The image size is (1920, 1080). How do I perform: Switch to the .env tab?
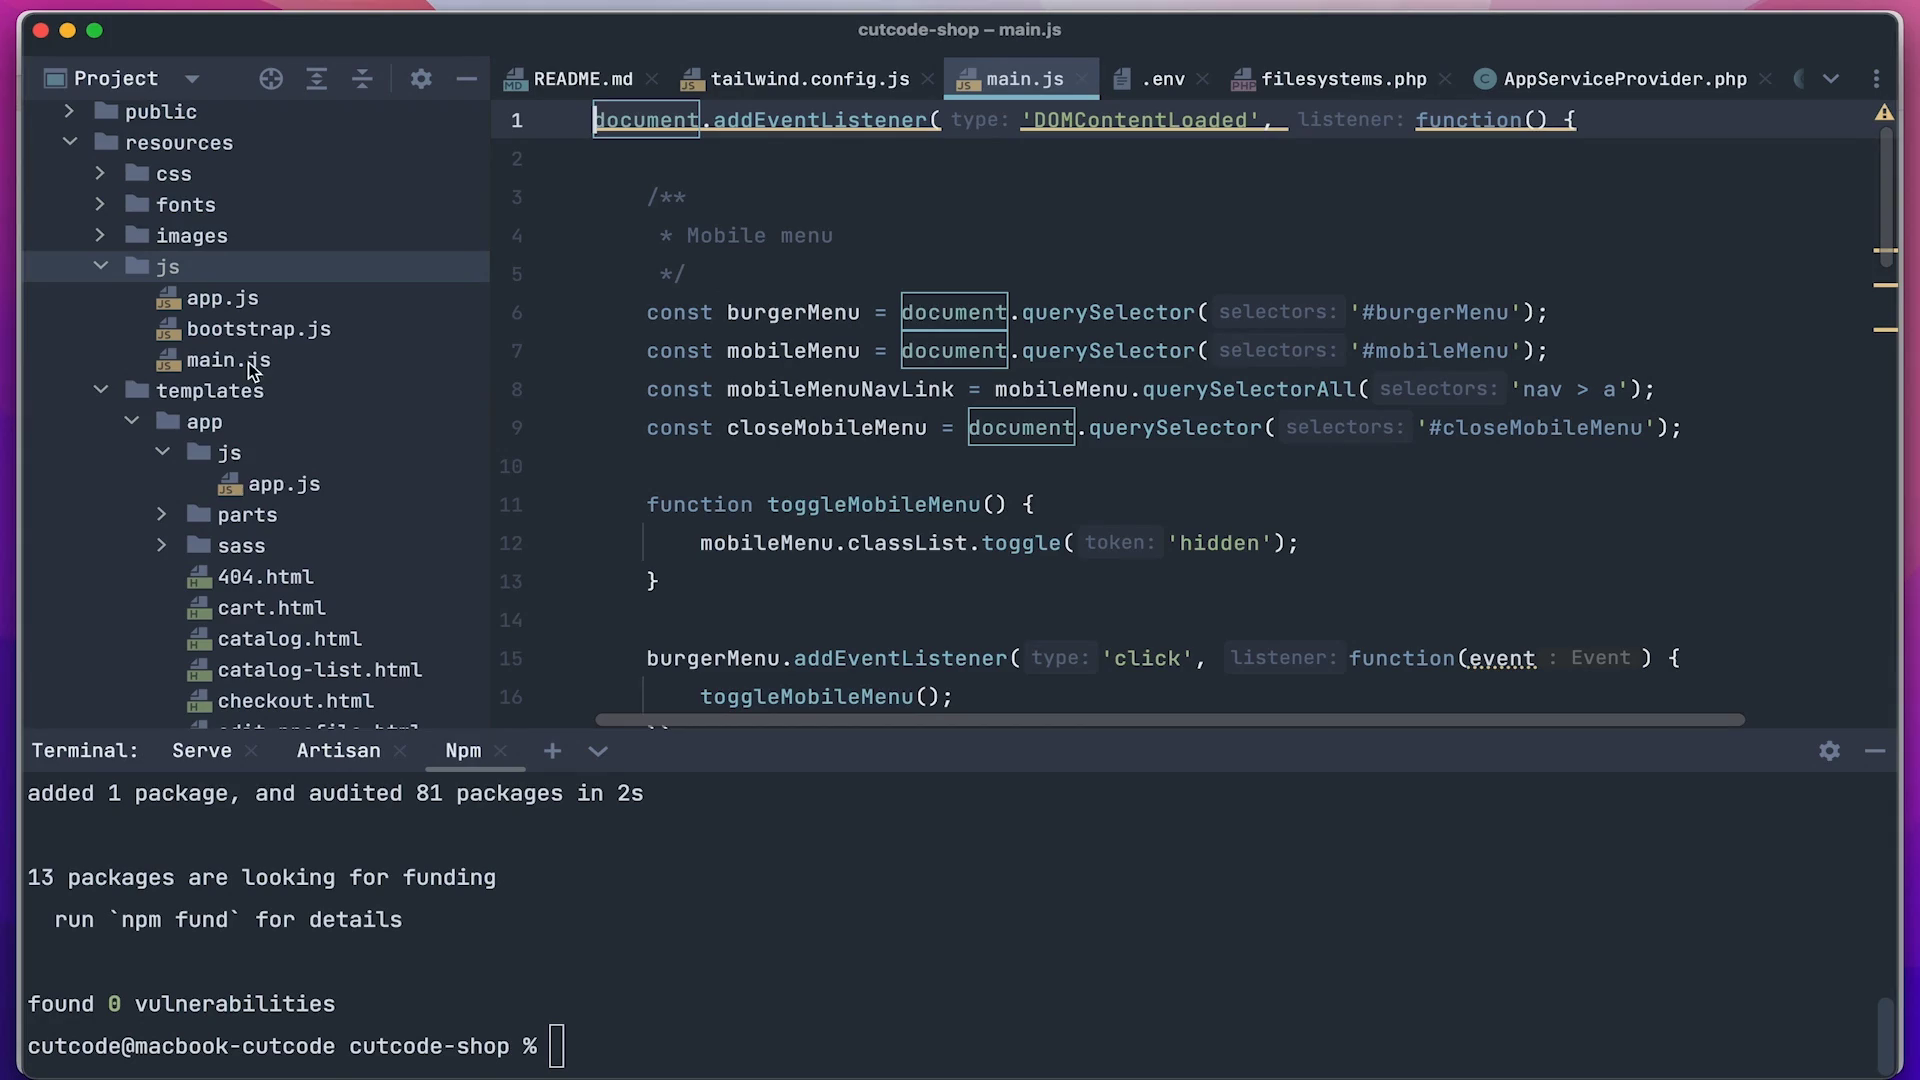(x=1163, y=79)
